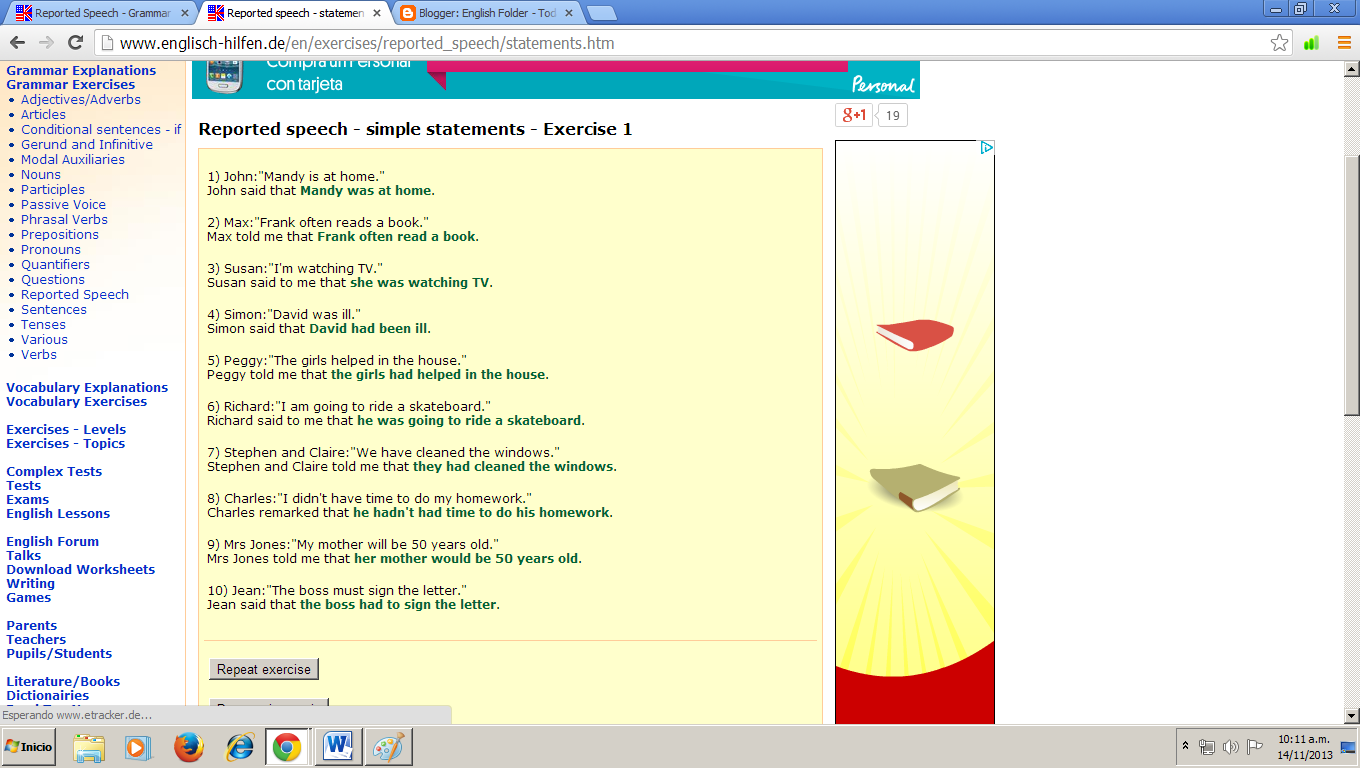Open the Literature/Books link
The image size is (1360, 768).
pyautogui.click(x=63, y=681)
